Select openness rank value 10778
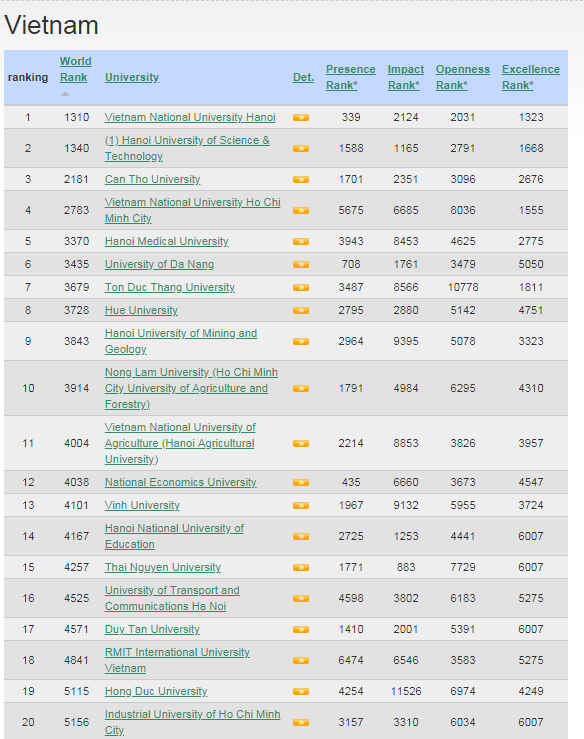 point(463,287)
